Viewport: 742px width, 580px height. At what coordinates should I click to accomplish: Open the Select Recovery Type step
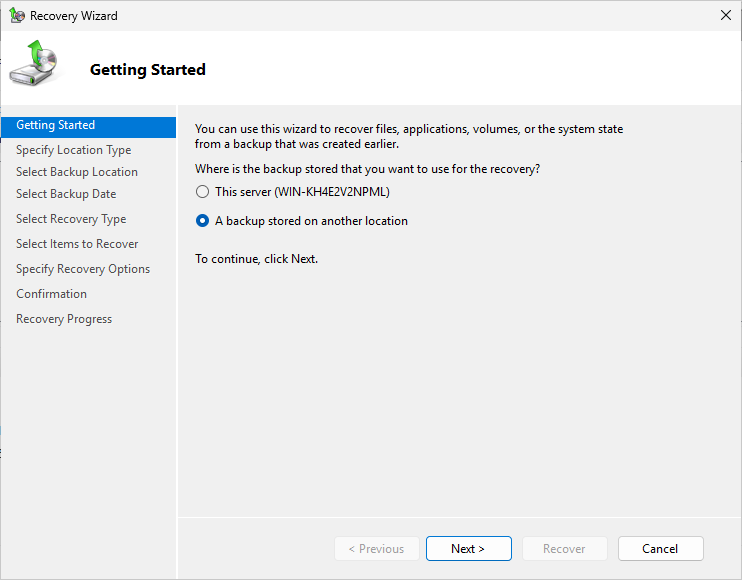[71, 219]
